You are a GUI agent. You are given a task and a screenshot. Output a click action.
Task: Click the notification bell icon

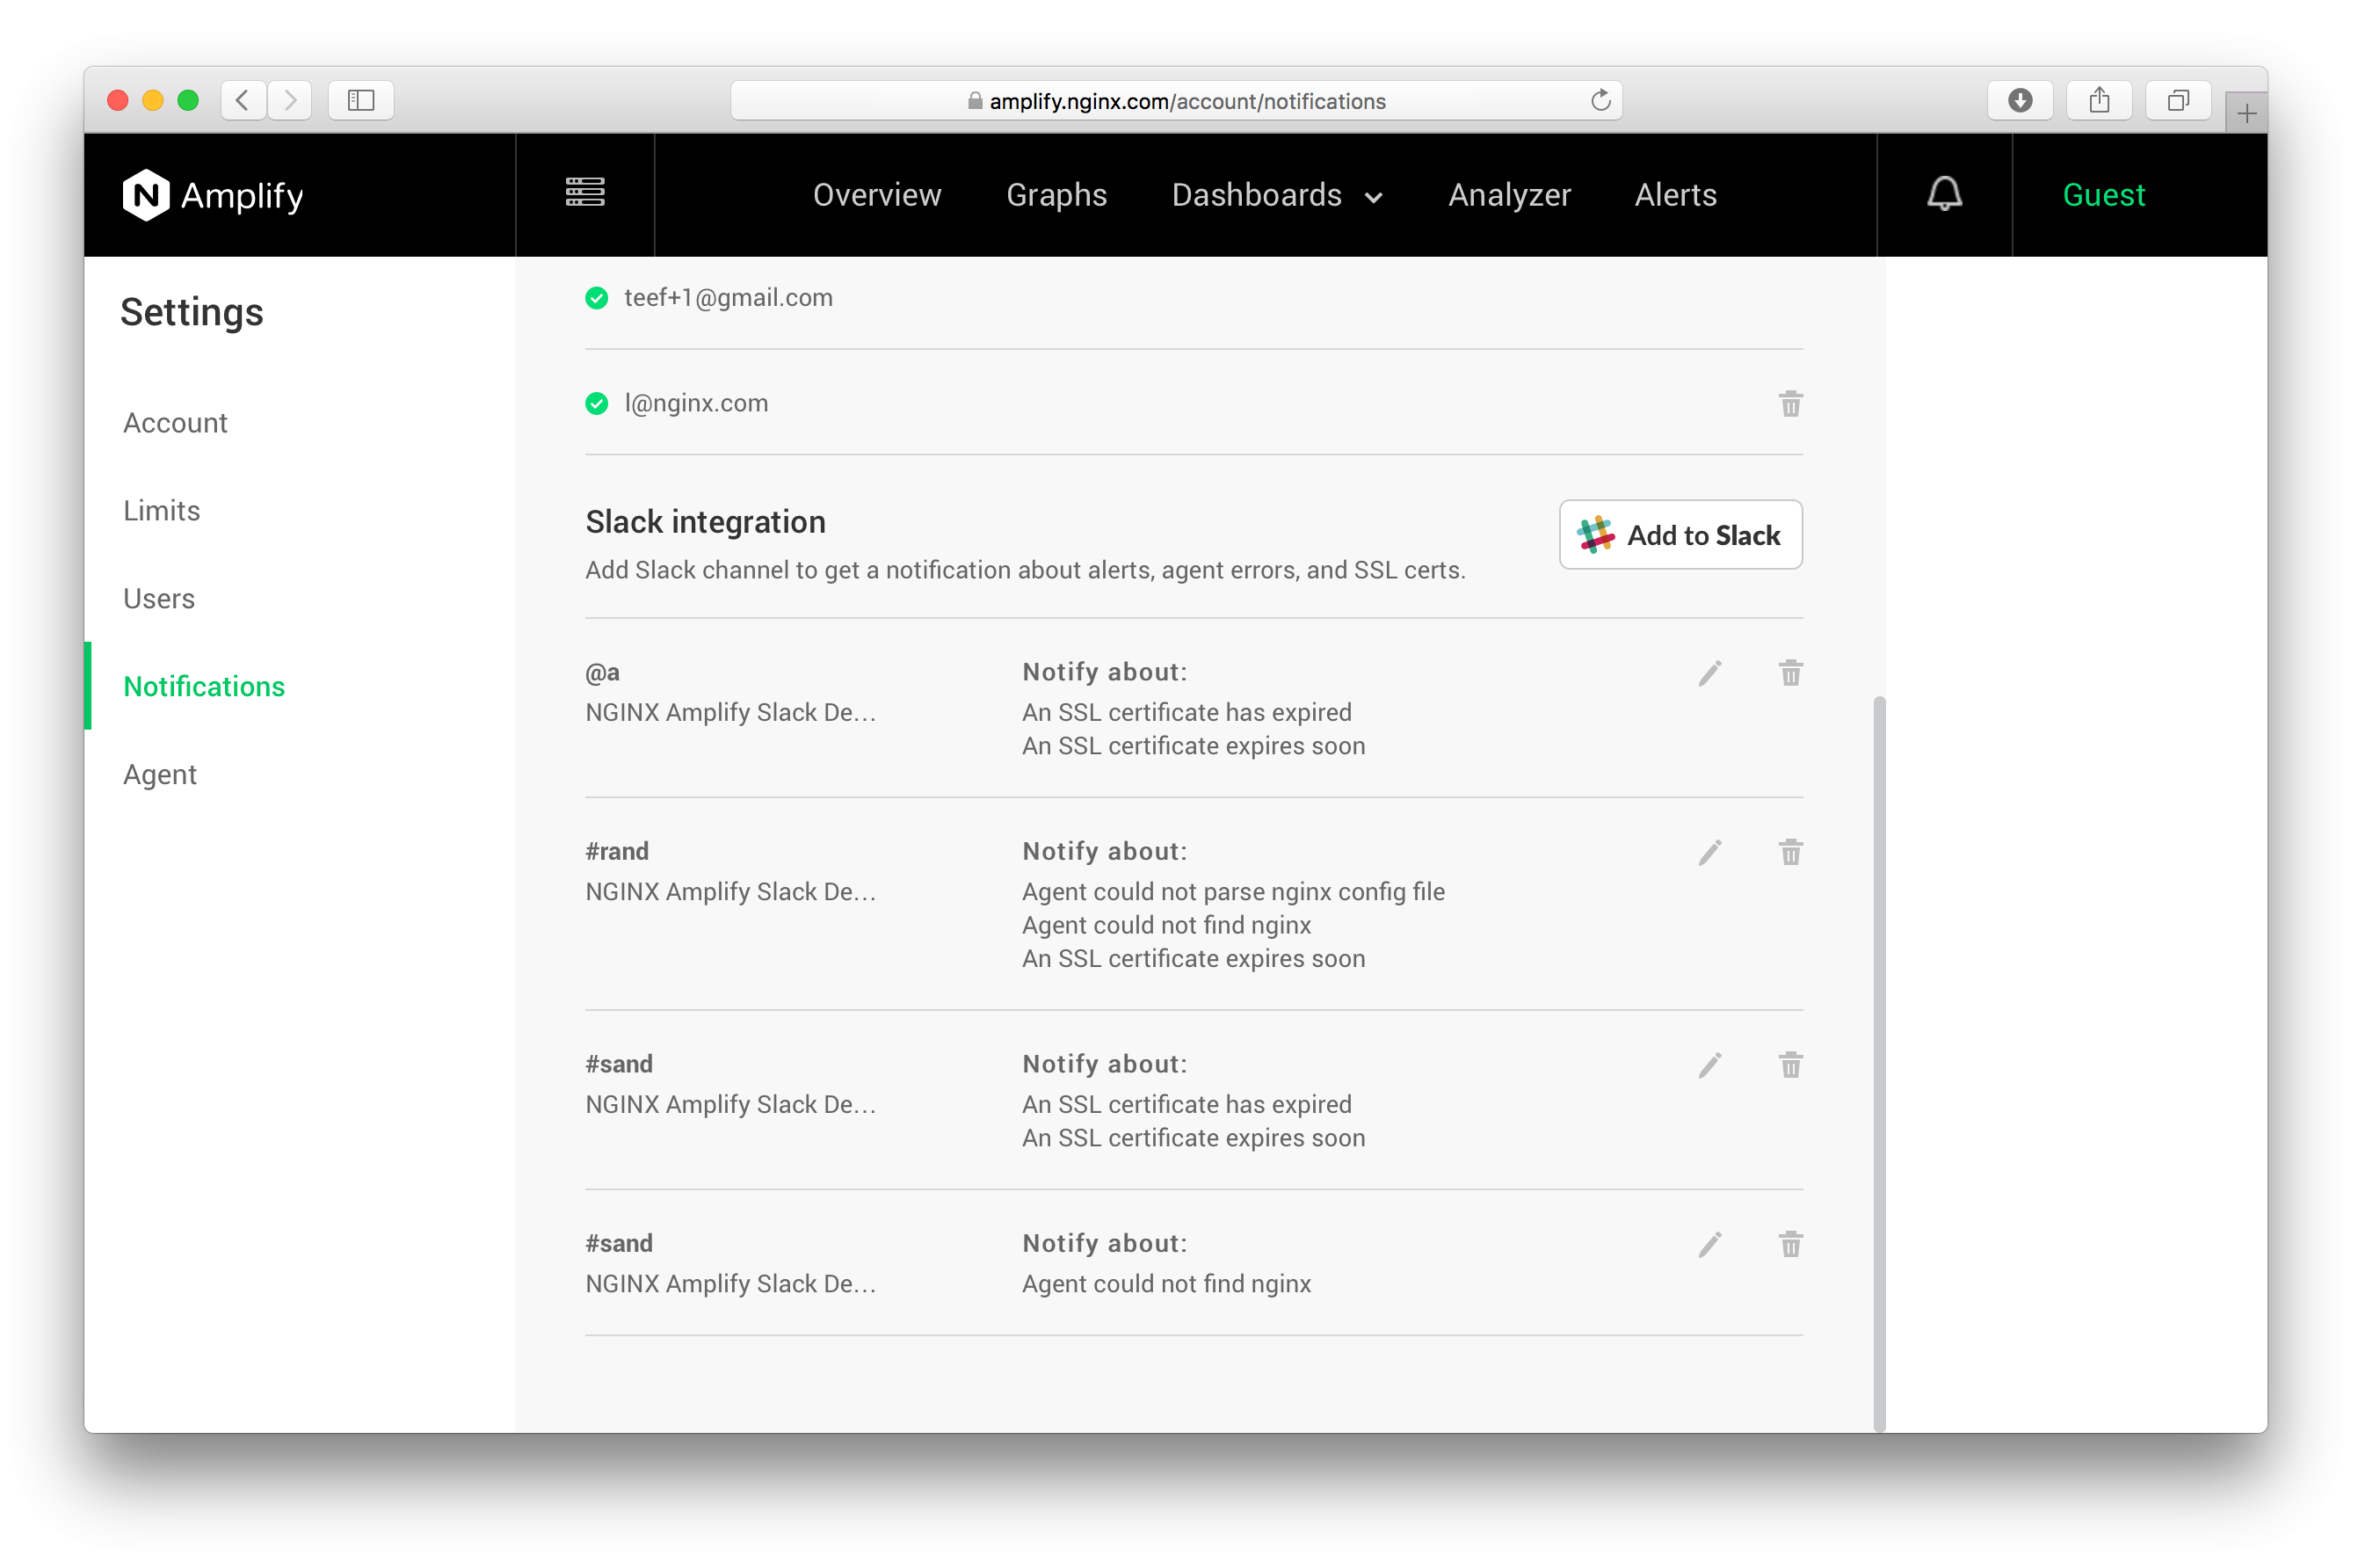coord(1943,194)
